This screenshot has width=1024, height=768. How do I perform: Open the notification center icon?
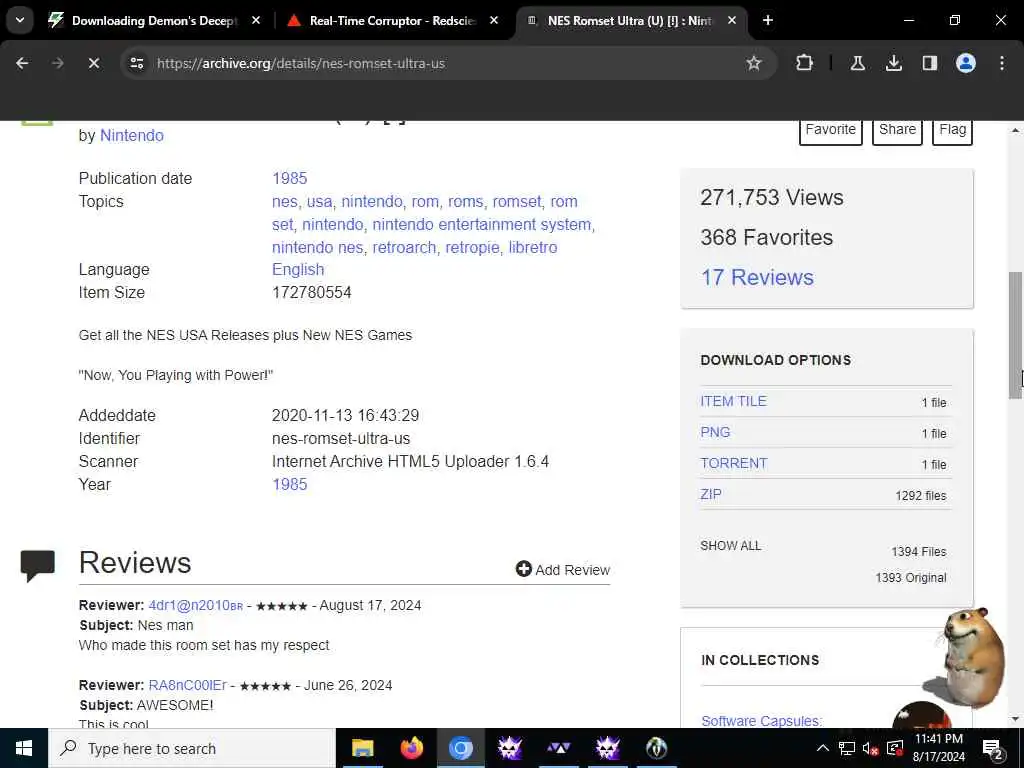click(x=993, y=748)
